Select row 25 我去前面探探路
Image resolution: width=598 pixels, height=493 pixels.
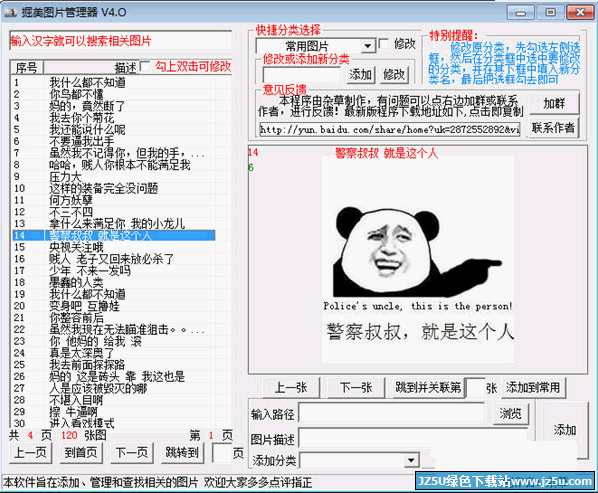click(114, 365)
